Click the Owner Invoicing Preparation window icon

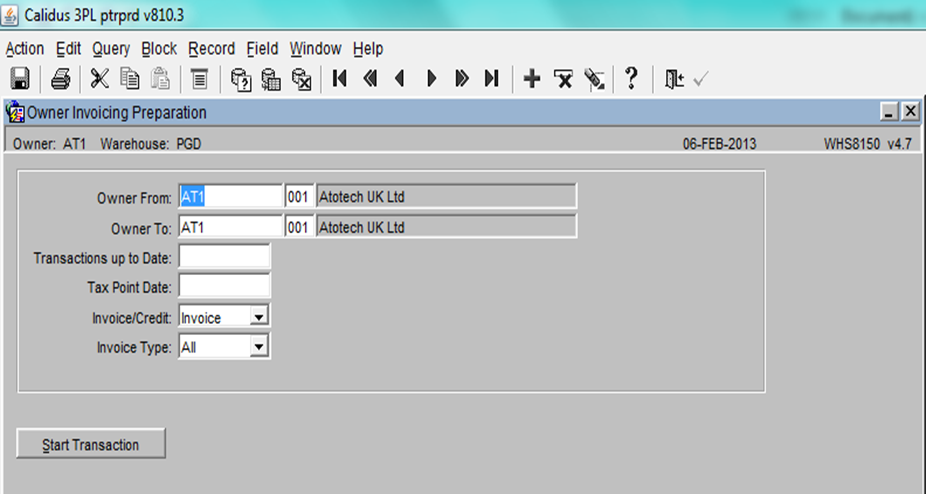pyautogui.click(x=15, y=112)
